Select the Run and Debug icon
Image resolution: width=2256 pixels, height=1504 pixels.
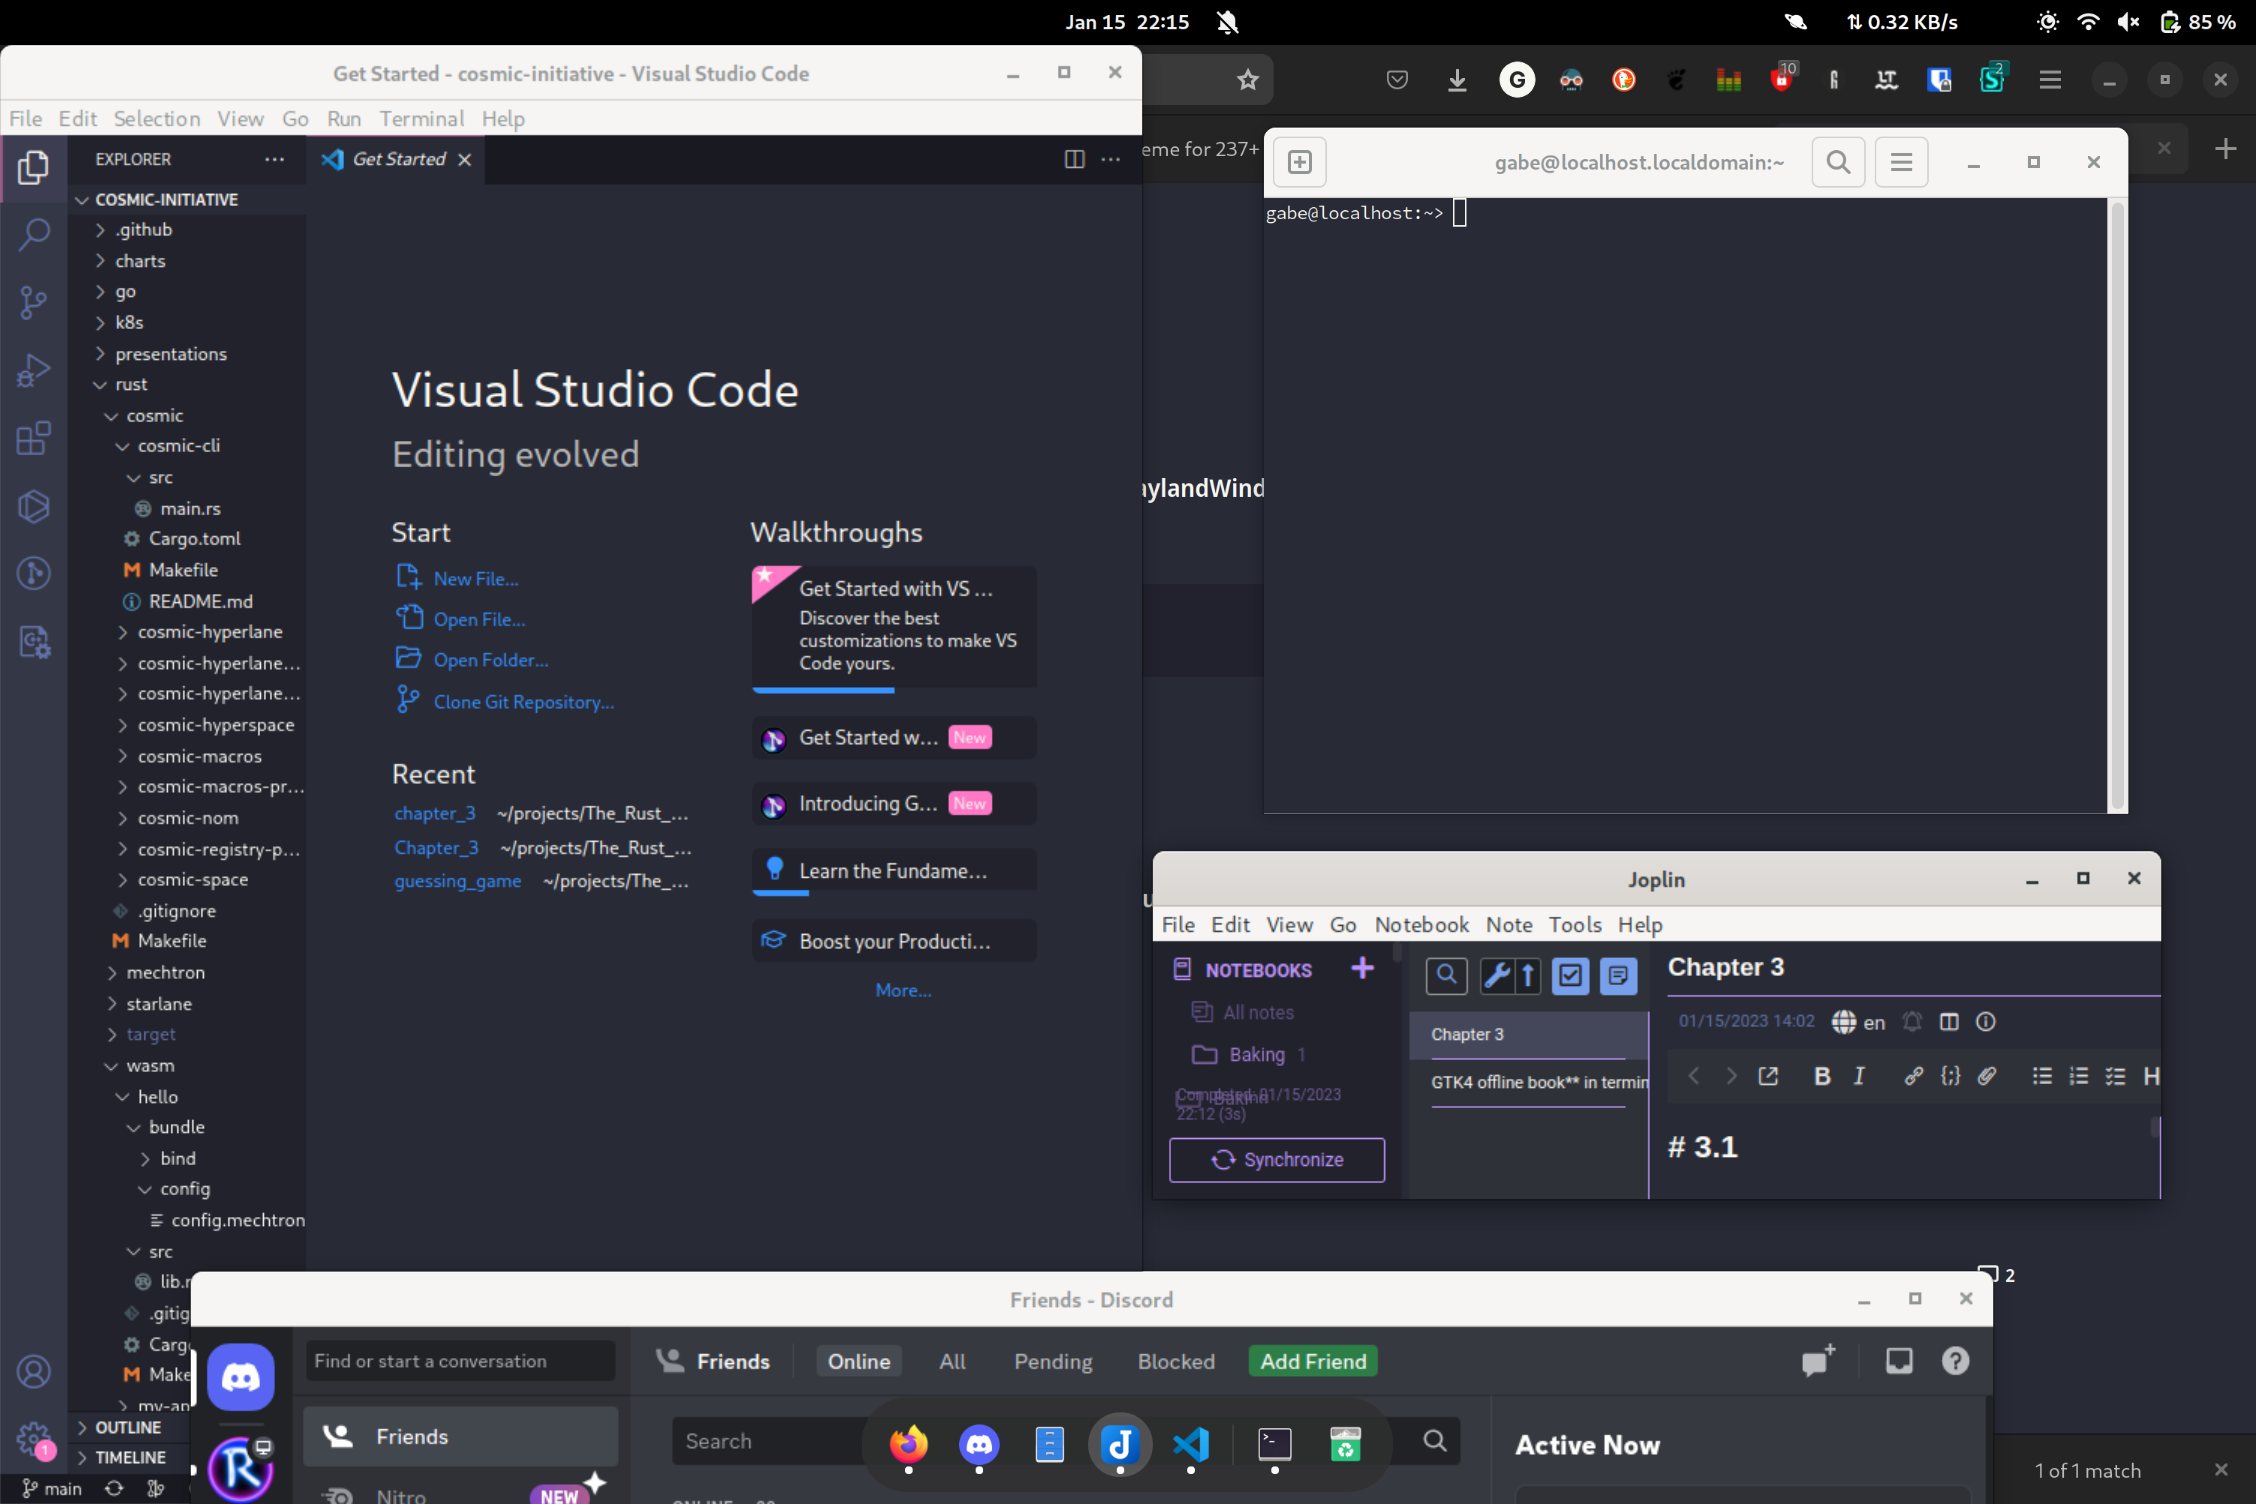tap(34, 370)
